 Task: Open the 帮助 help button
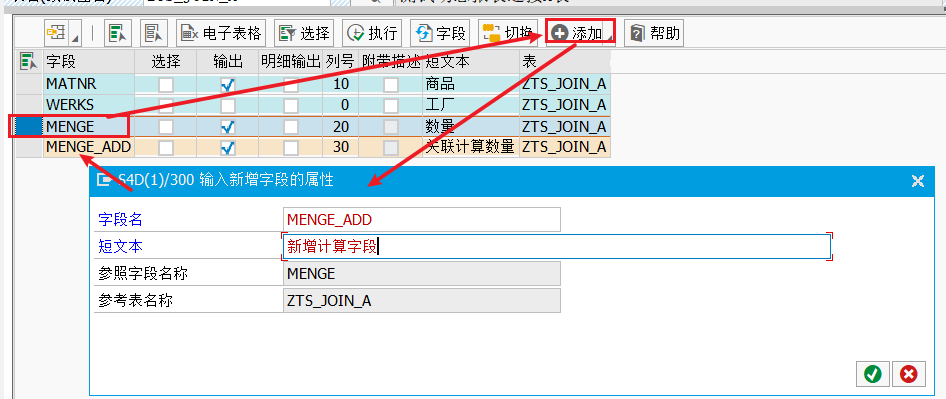coord(654,33)
